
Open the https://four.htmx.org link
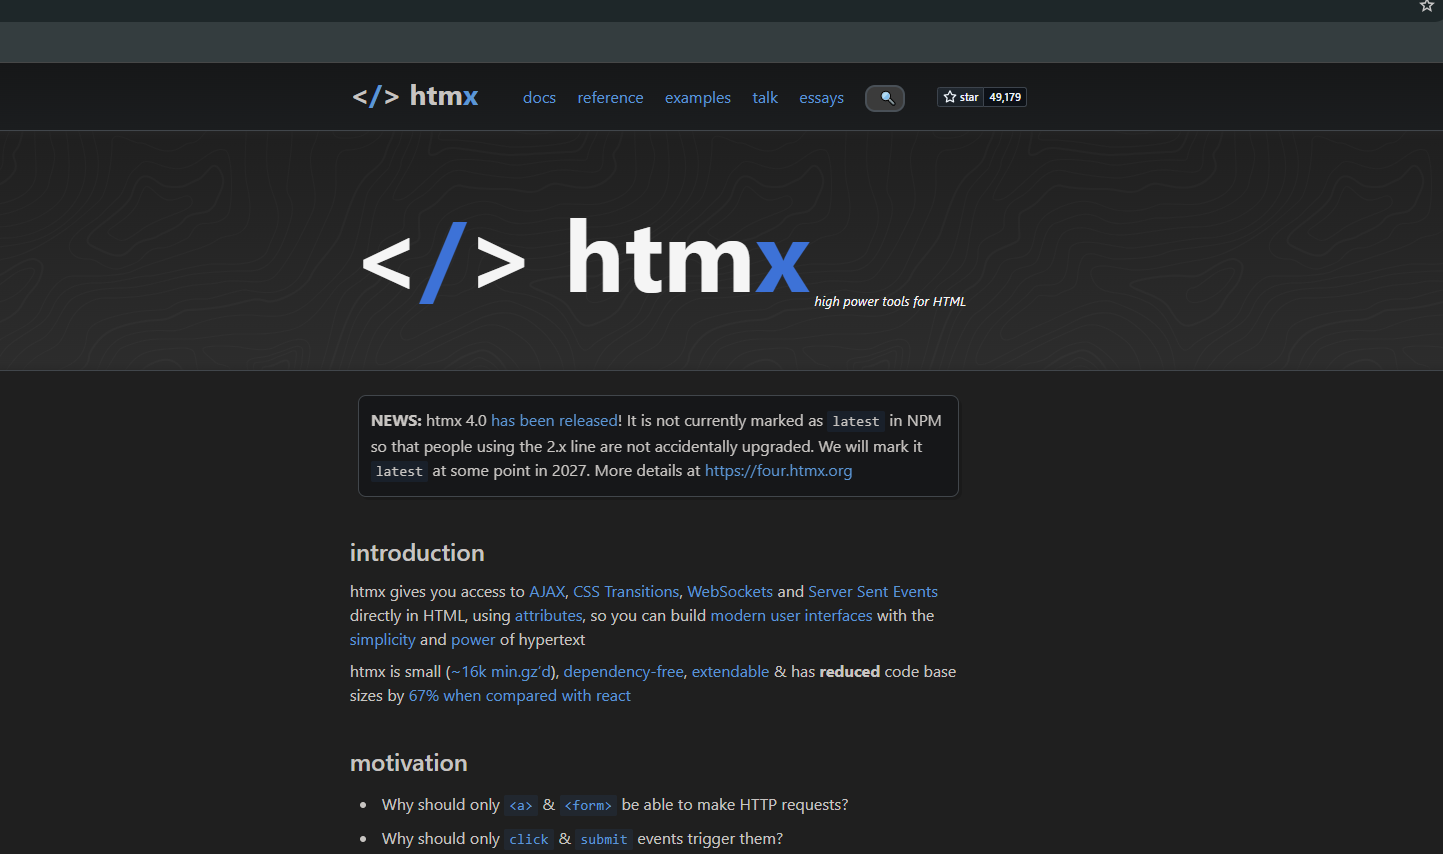(779, 471)
